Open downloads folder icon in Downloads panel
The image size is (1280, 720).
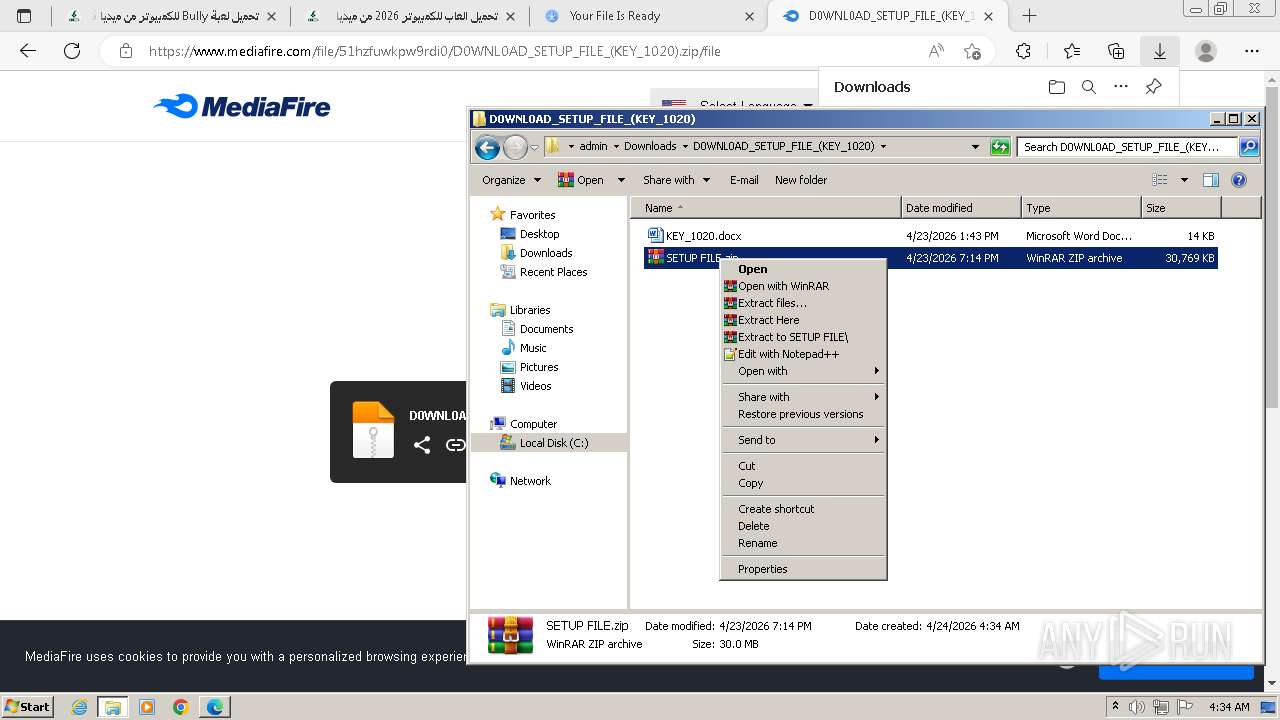coord(1057,87)
